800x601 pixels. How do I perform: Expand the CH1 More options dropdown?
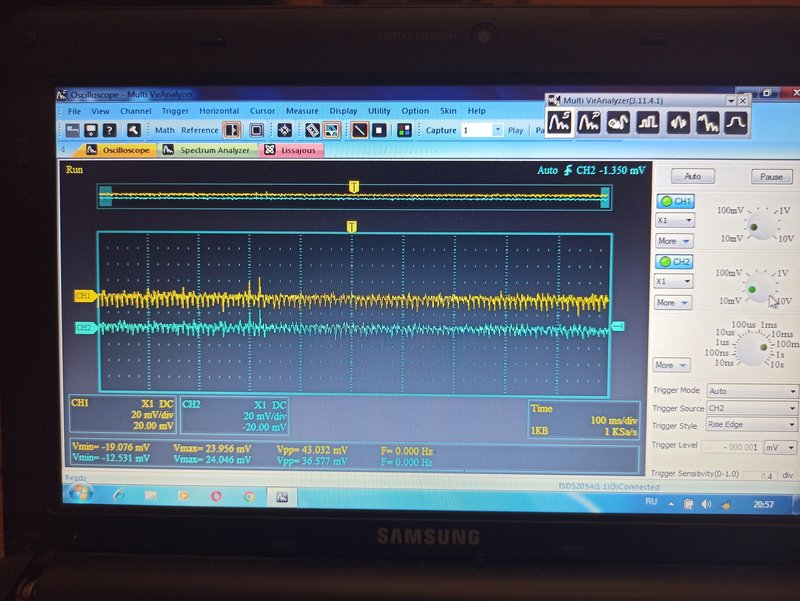673,241
